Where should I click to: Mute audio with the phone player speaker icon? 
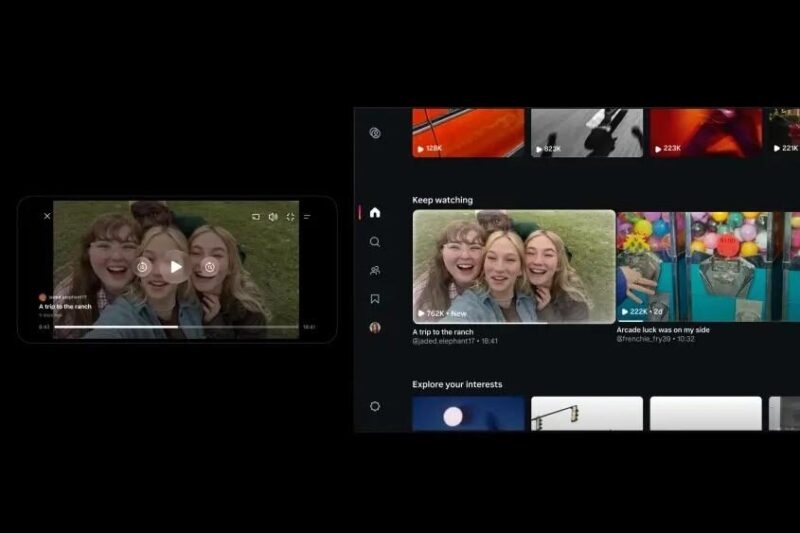[273, 217]
